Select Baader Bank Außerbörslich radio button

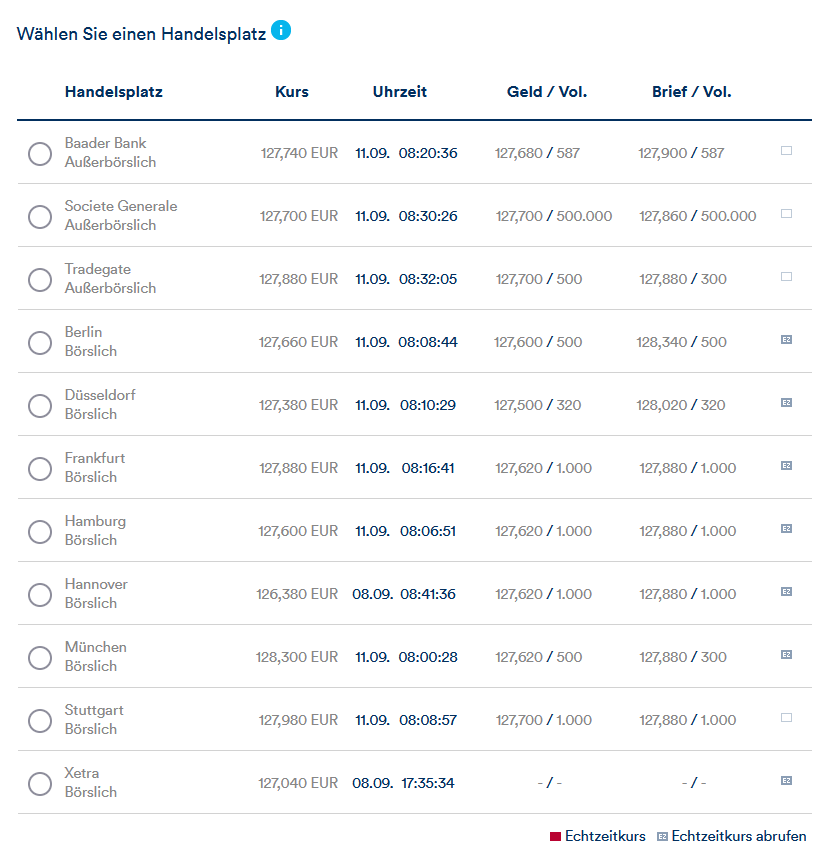(40, 154)
